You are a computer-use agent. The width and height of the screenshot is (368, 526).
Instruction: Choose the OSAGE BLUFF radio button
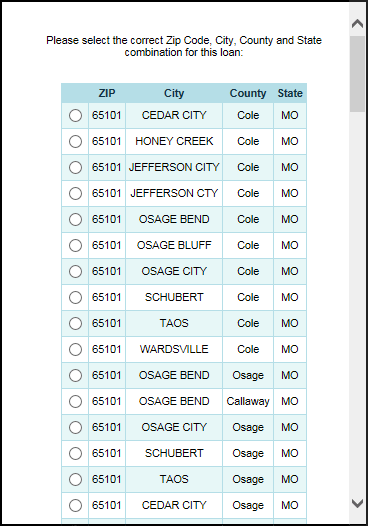[x=75, y=245]
